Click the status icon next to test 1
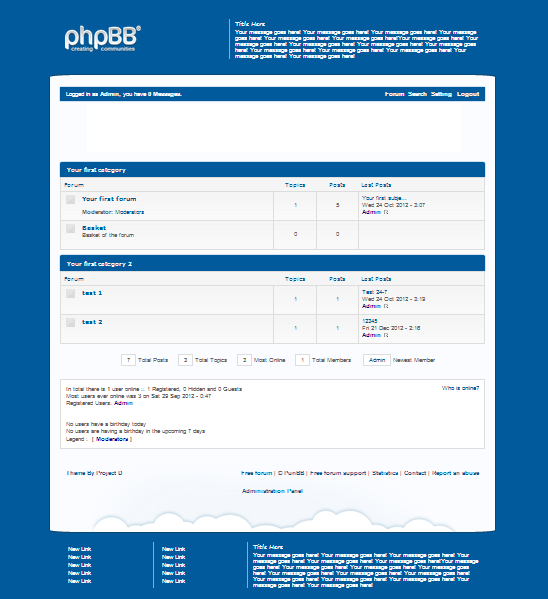The width and height of the screenshot is (548, 599). click(x=70, y=293)
